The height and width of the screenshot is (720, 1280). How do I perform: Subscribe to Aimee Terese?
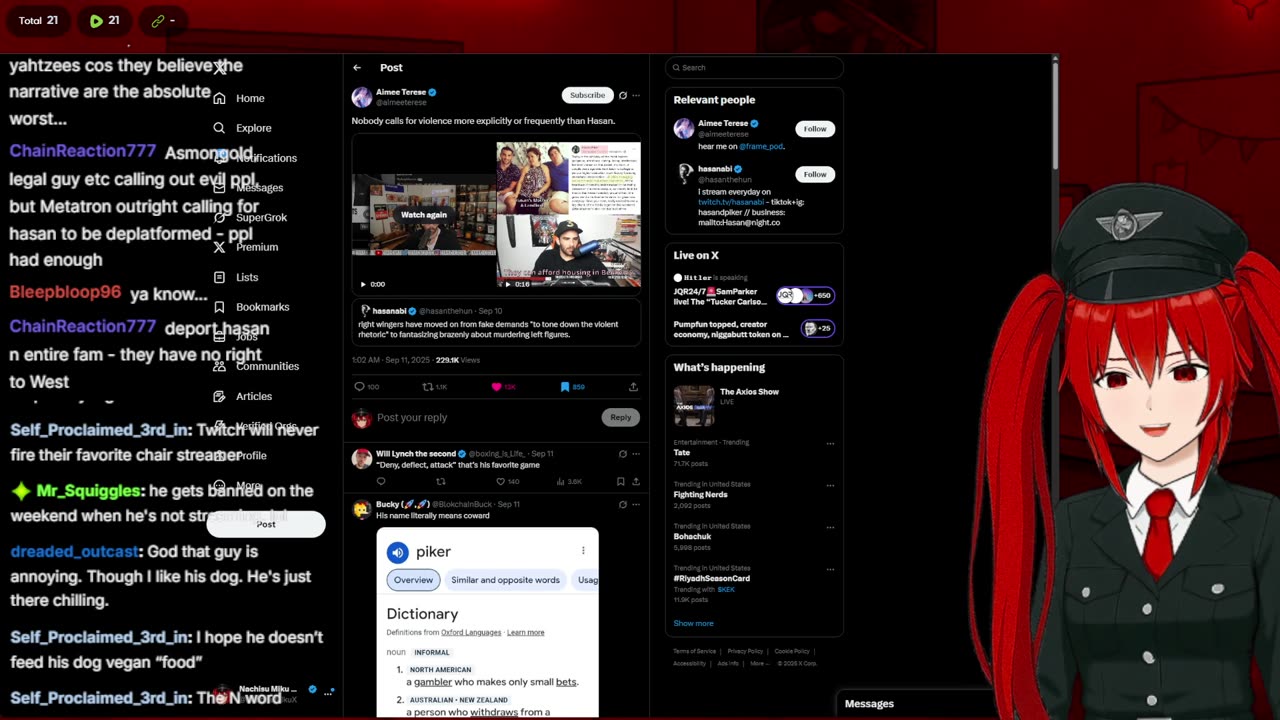587,95
